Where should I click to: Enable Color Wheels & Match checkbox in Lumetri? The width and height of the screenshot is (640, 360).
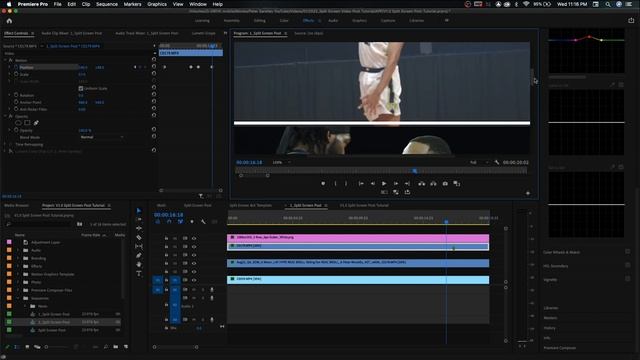click(x=627, y=252)
